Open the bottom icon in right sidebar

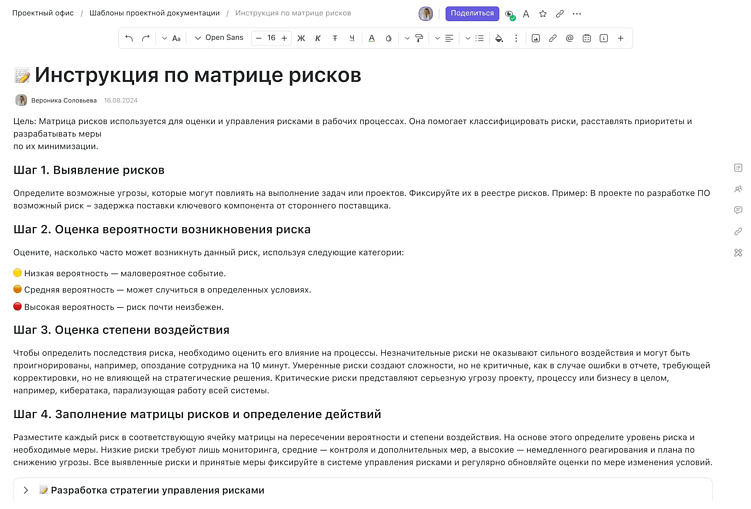(738, 253)
